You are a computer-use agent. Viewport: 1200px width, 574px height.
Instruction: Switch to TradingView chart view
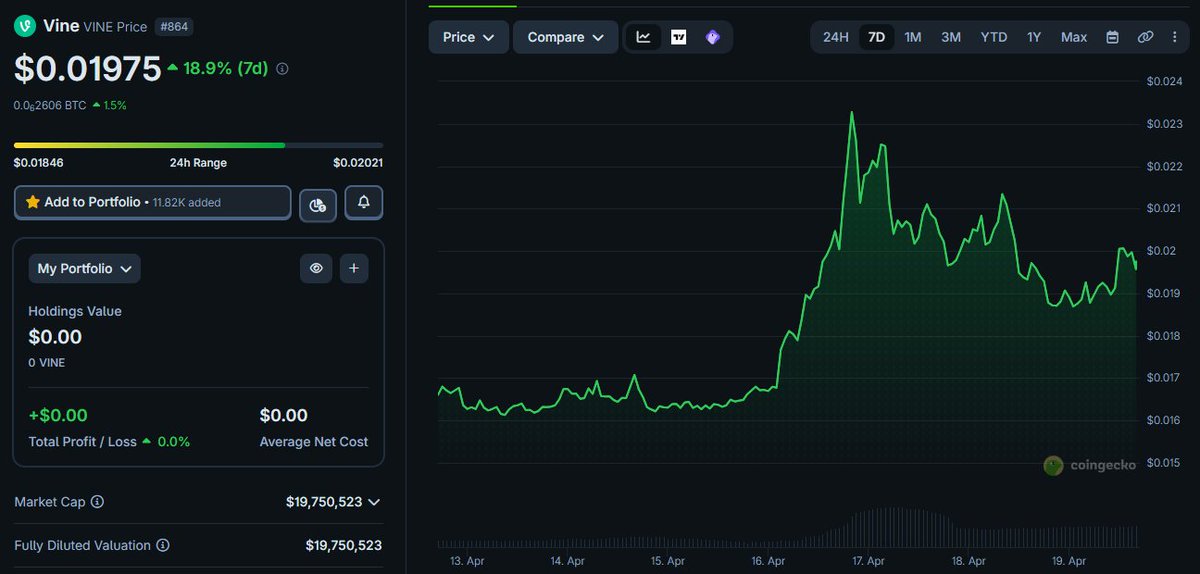(x=678, y=37)
